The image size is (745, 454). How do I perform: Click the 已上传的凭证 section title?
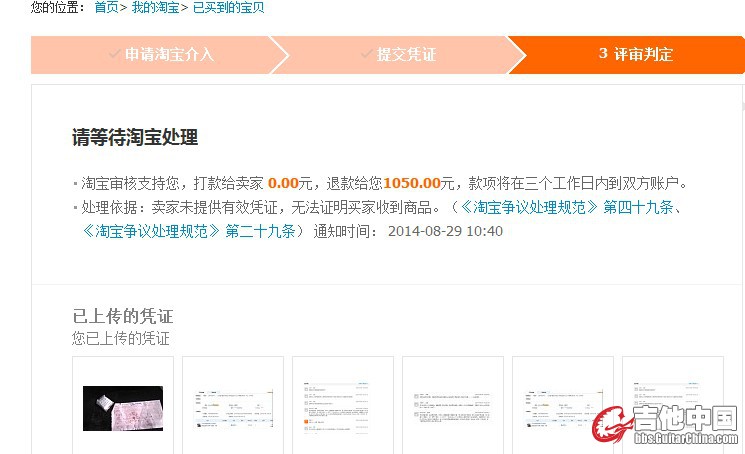pyautogui.click(x=123, y=316)
